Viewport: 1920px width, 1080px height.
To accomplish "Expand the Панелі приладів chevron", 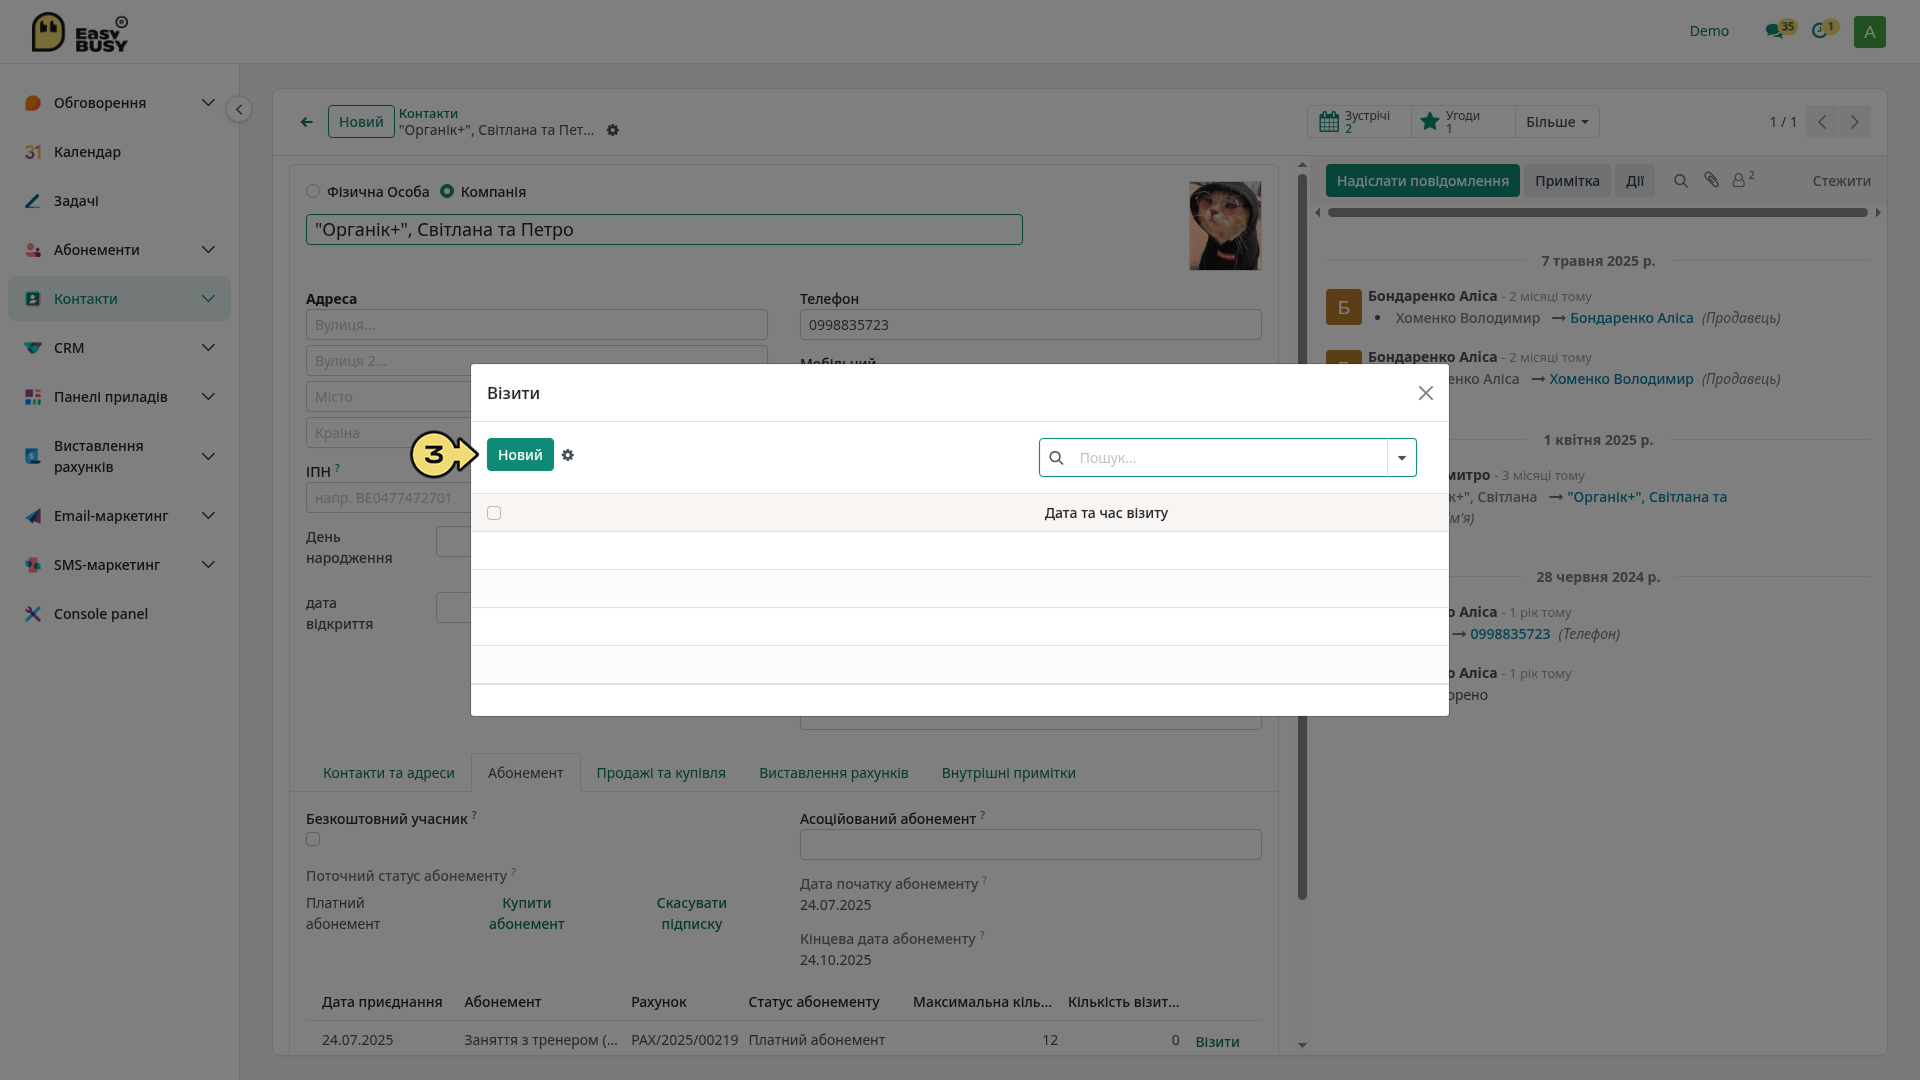I will pos(208,397).
